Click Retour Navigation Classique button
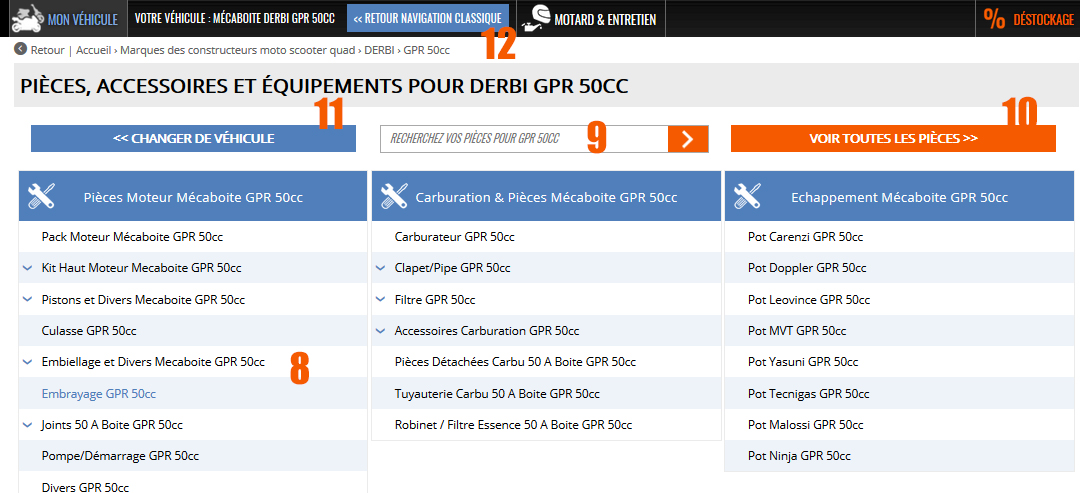 click(427, 18)
